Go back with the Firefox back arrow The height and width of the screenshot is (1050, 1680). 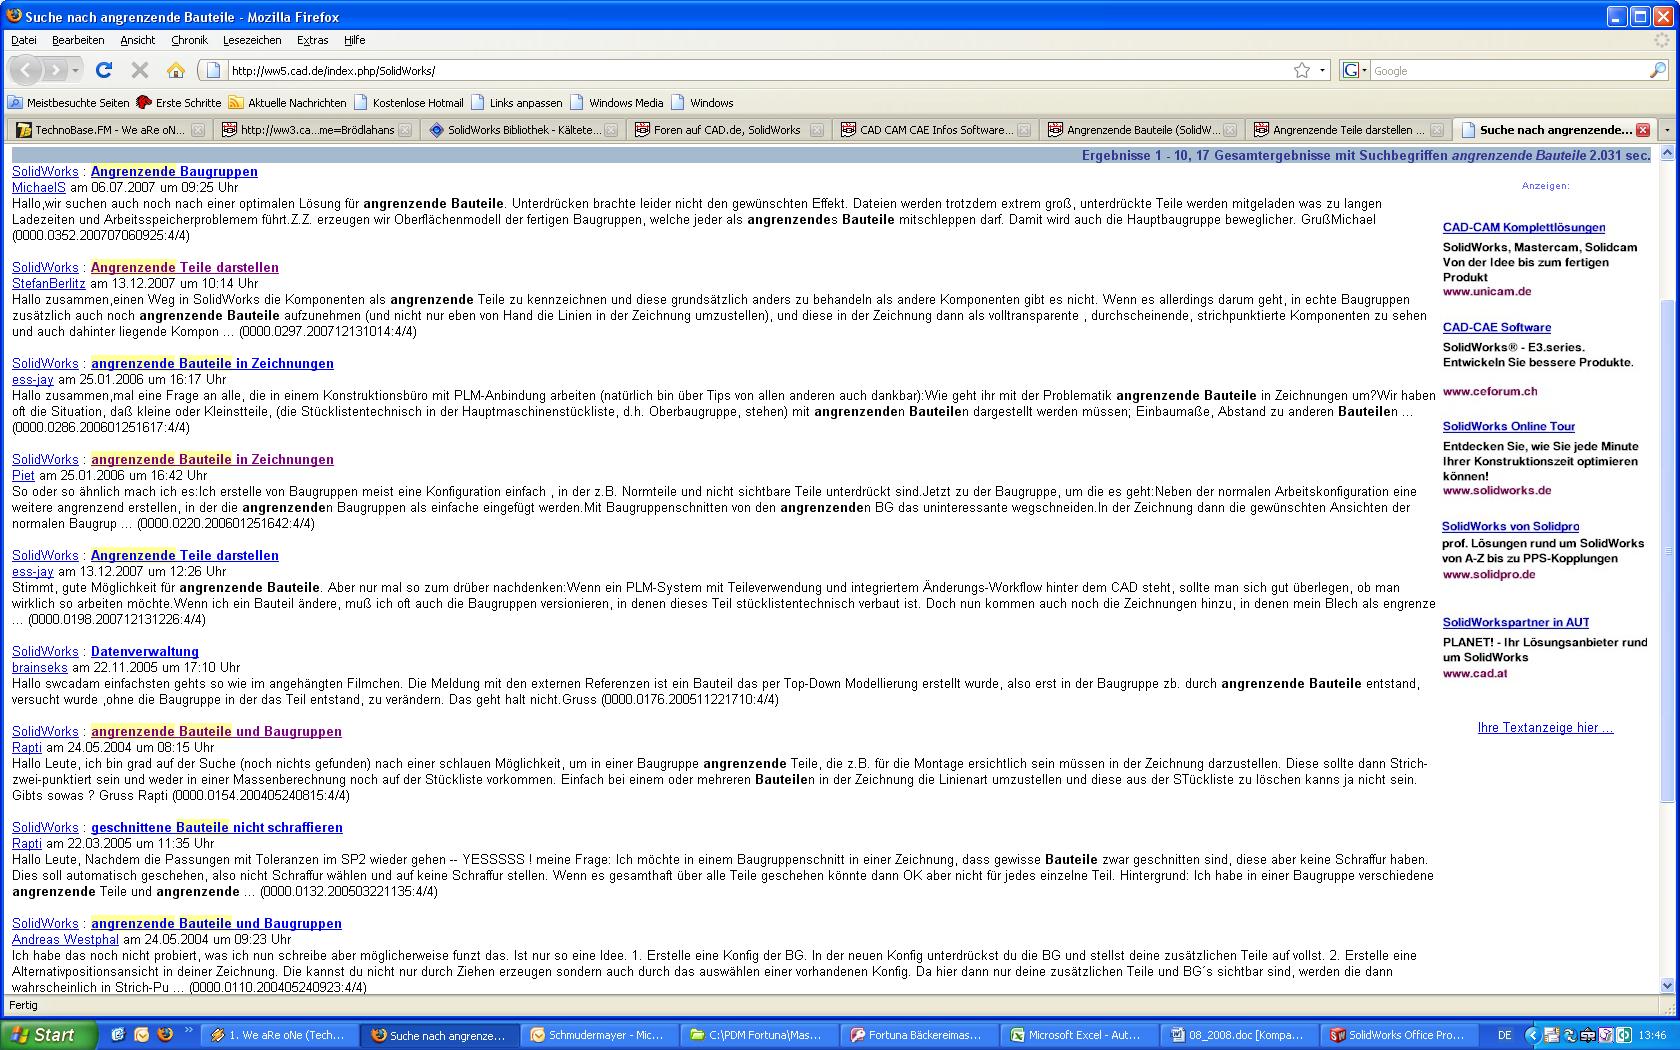26,70
